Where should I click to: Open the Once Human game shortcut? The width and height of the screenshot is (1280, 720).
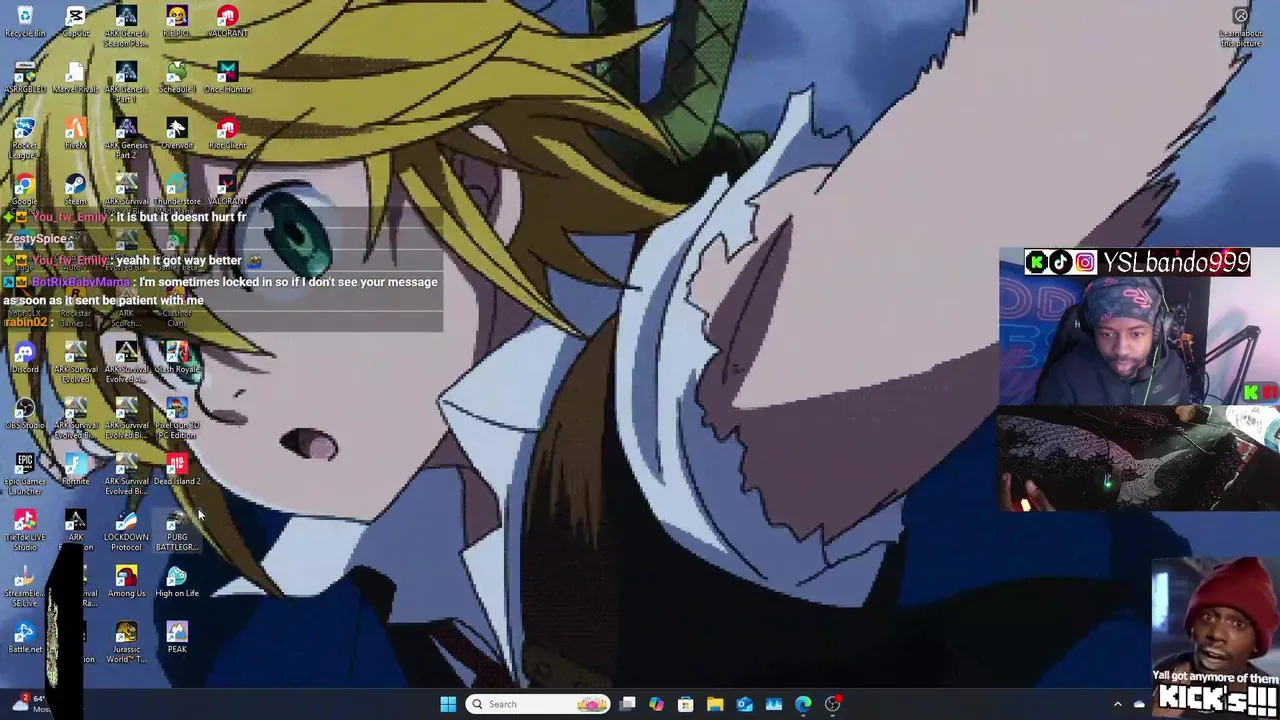227,78
